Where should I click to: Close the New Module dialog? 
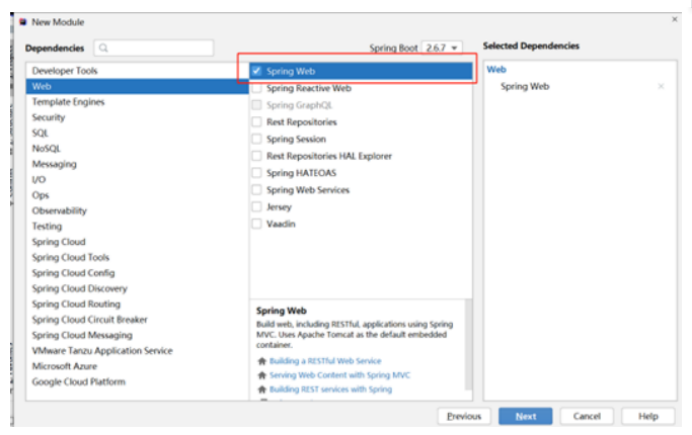pos(674,19)
